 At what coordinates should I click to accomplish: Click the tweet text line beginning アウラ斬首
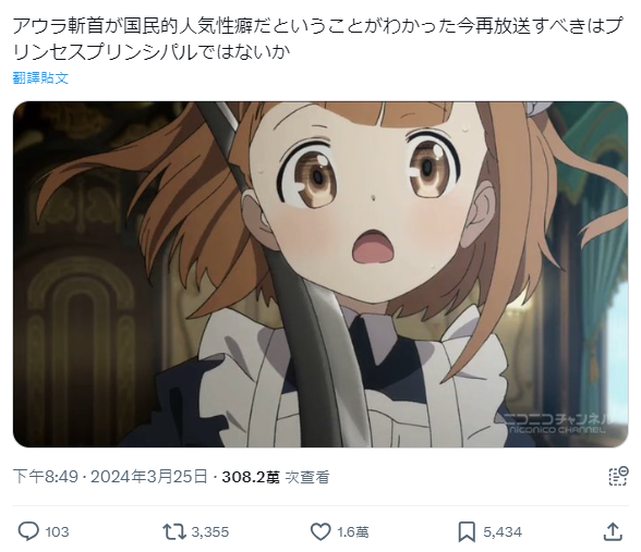pyautogui.click(x=318, y=27)
